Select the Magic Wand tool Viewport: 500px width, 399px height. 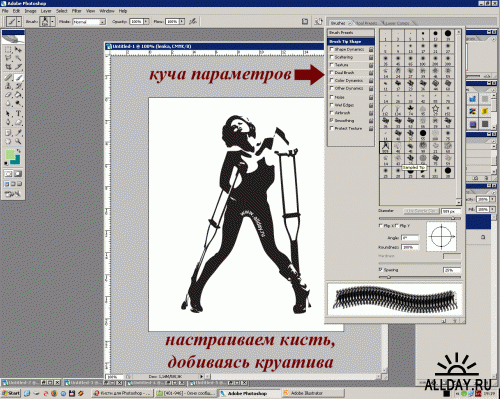[18, 58]
